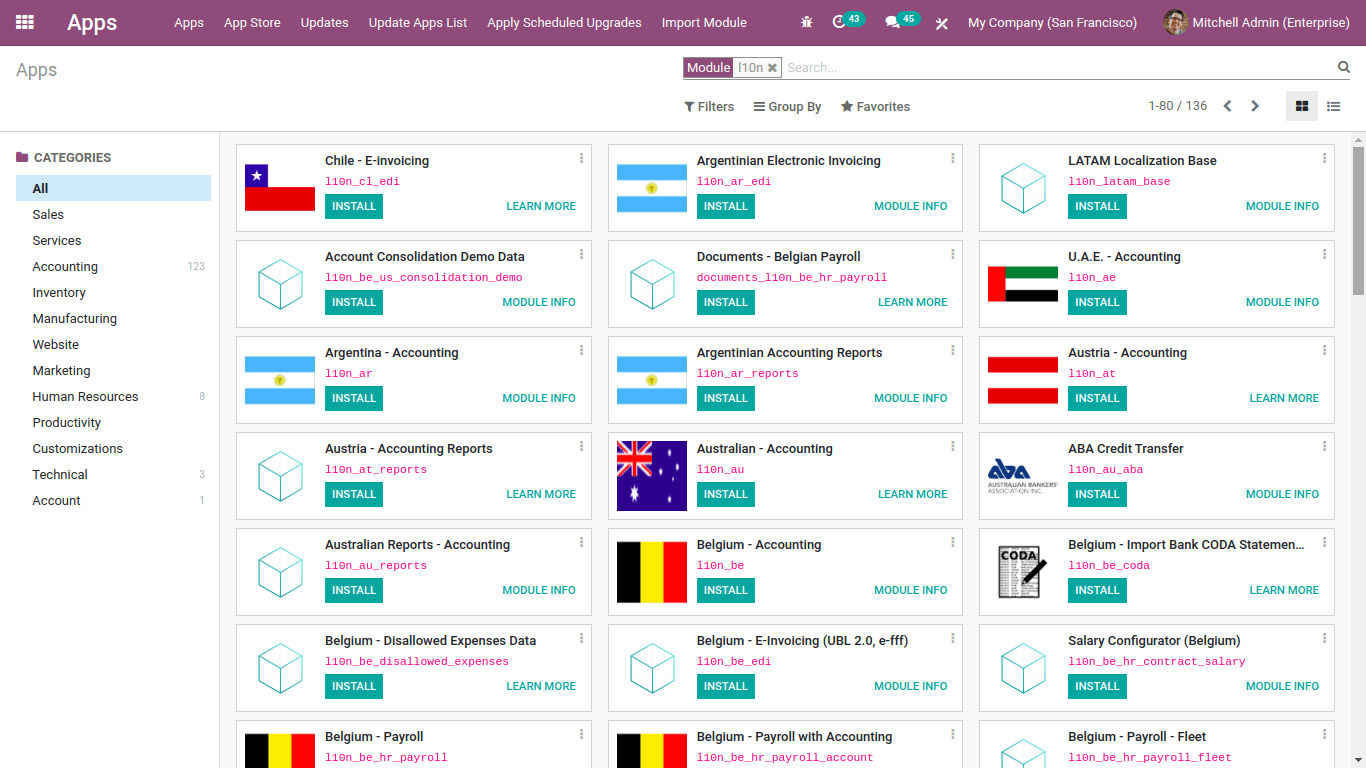Open the Filters dropdown
The width and height of the screenshot is (1366, 768).
click(709, 106)
